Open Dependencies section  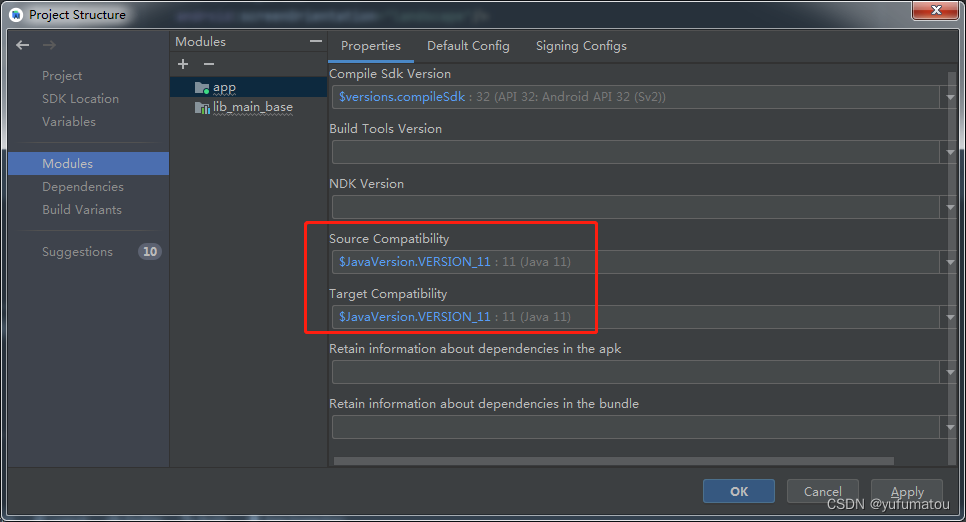[83, 187]
